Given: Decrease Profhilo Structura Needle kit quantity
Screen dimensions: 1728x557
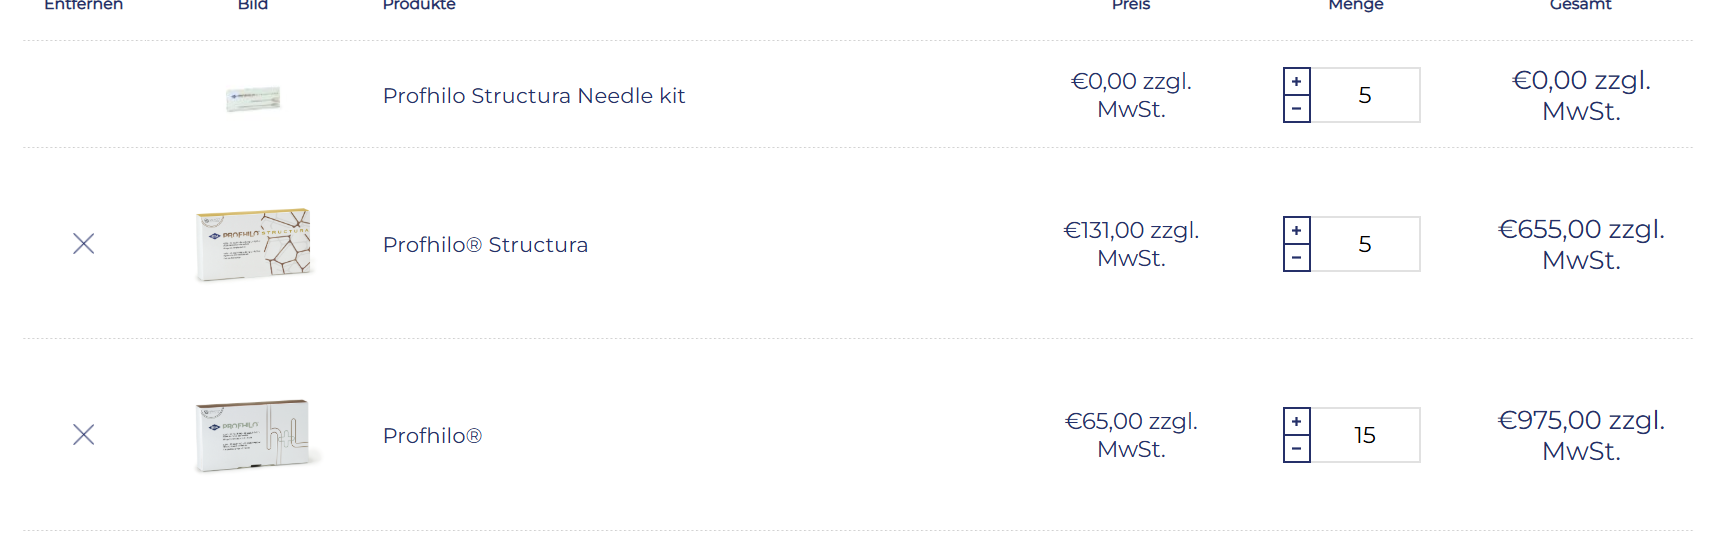Looking at the screenshot, I should tap(1296, 109).
